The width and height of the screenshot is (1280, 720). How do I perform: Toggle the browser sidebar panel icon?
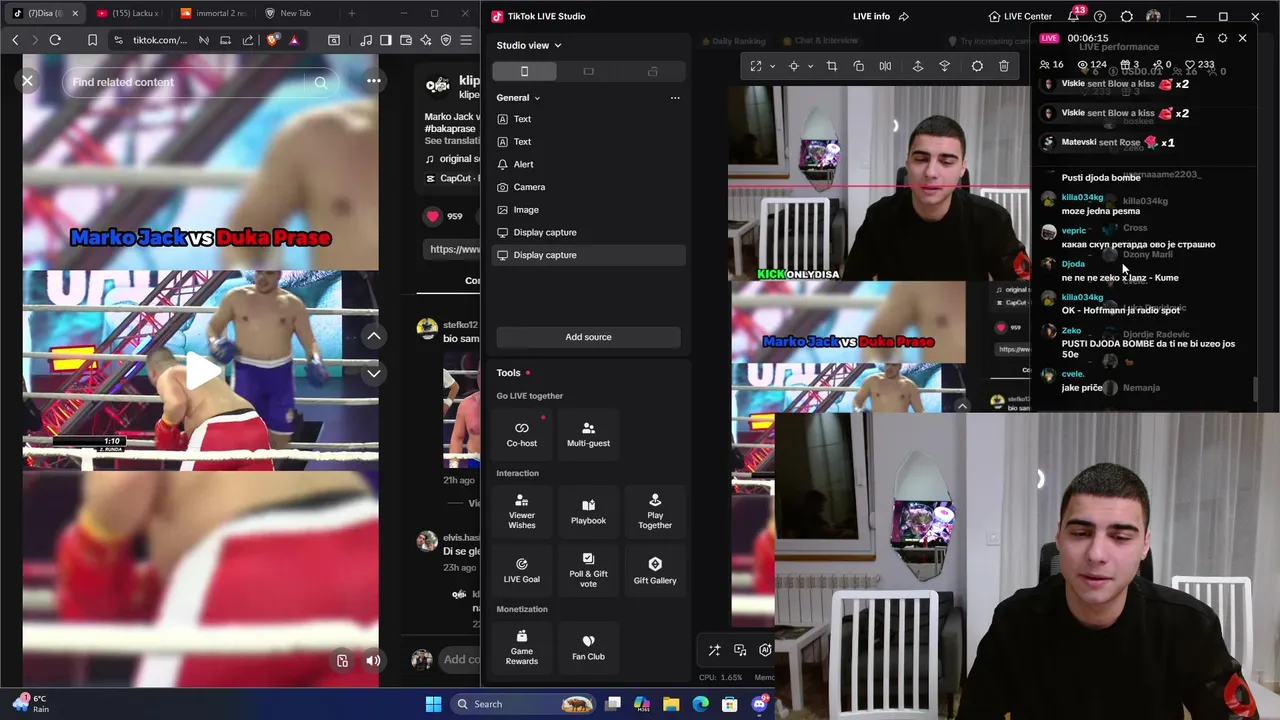coord(385,40)
